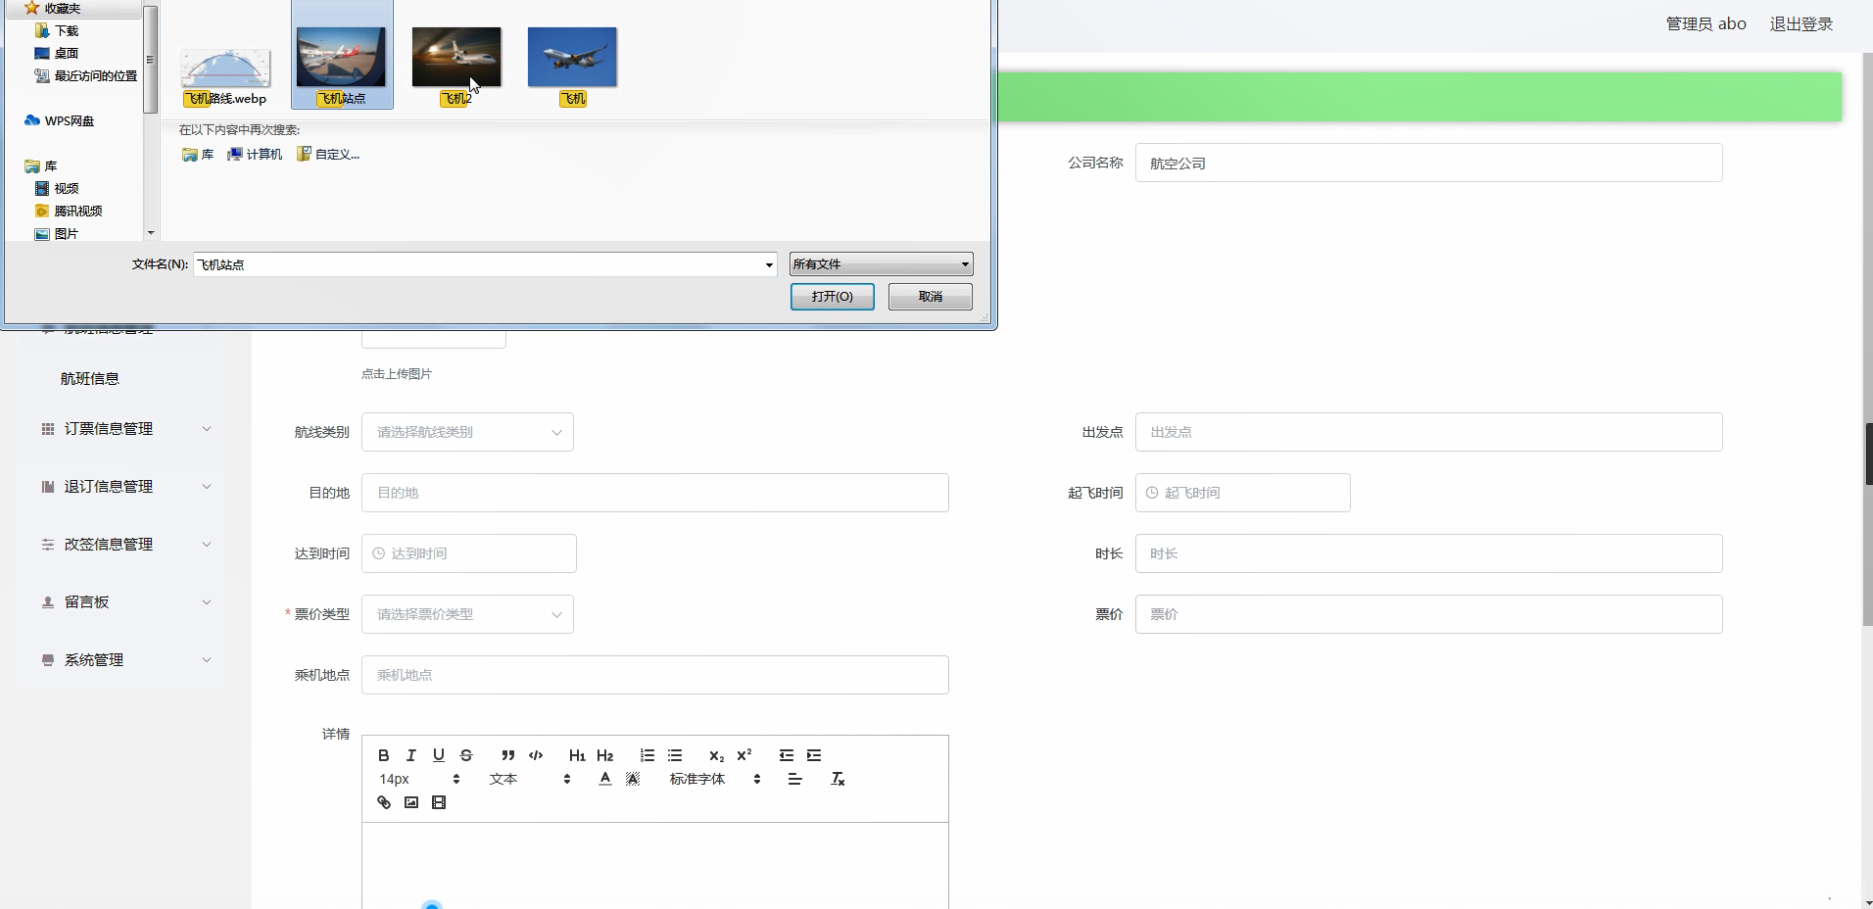Click the 打开(O) button in file dialog
The width and height of the screenshot is (1873, 909).
coord(832,297)
